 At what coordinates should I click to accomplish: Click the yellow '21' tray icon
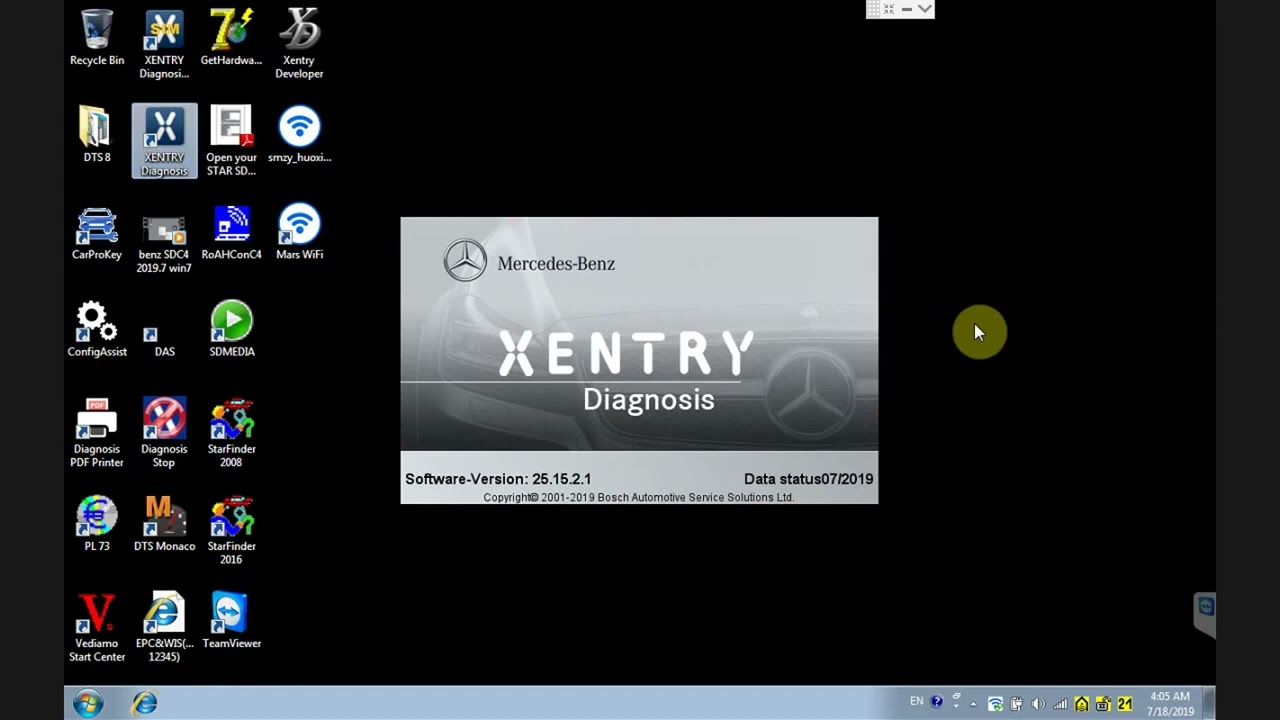(x=1125, y=704)
